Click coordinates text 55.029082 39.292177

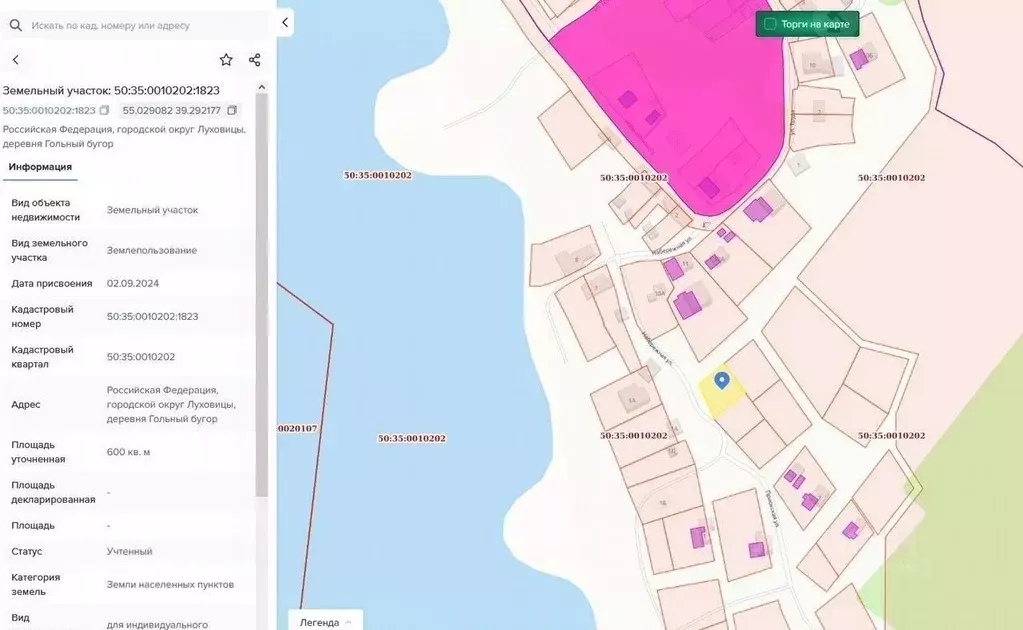(172, 110)
